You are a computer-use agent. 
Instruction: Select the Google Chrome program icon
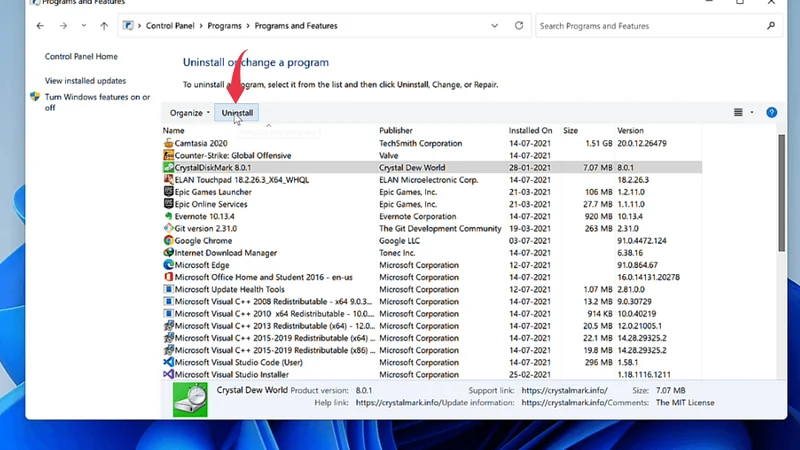(x=168, y=241)
